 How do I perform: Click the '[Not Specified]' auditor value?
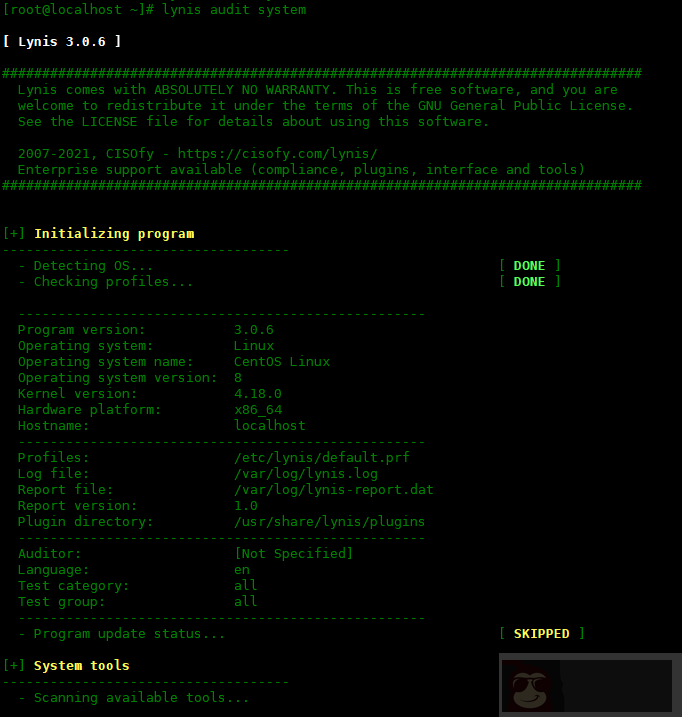[294, 554]
